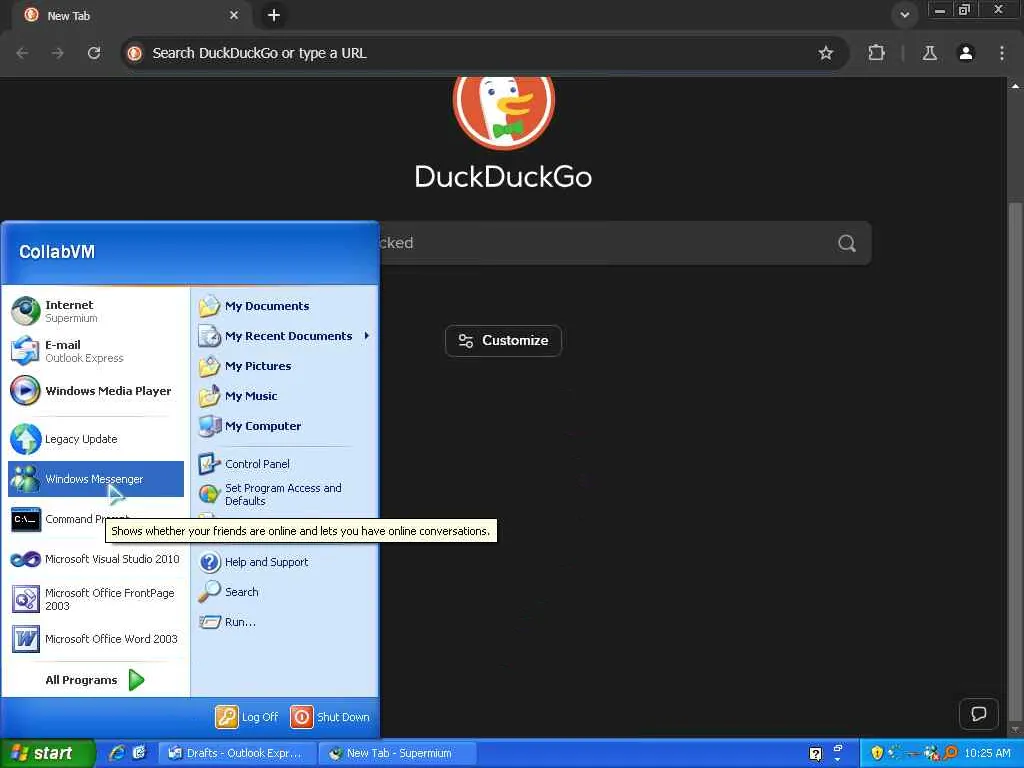
Task: Open Set Program Access and Defaults
Action: coord(285,494)
